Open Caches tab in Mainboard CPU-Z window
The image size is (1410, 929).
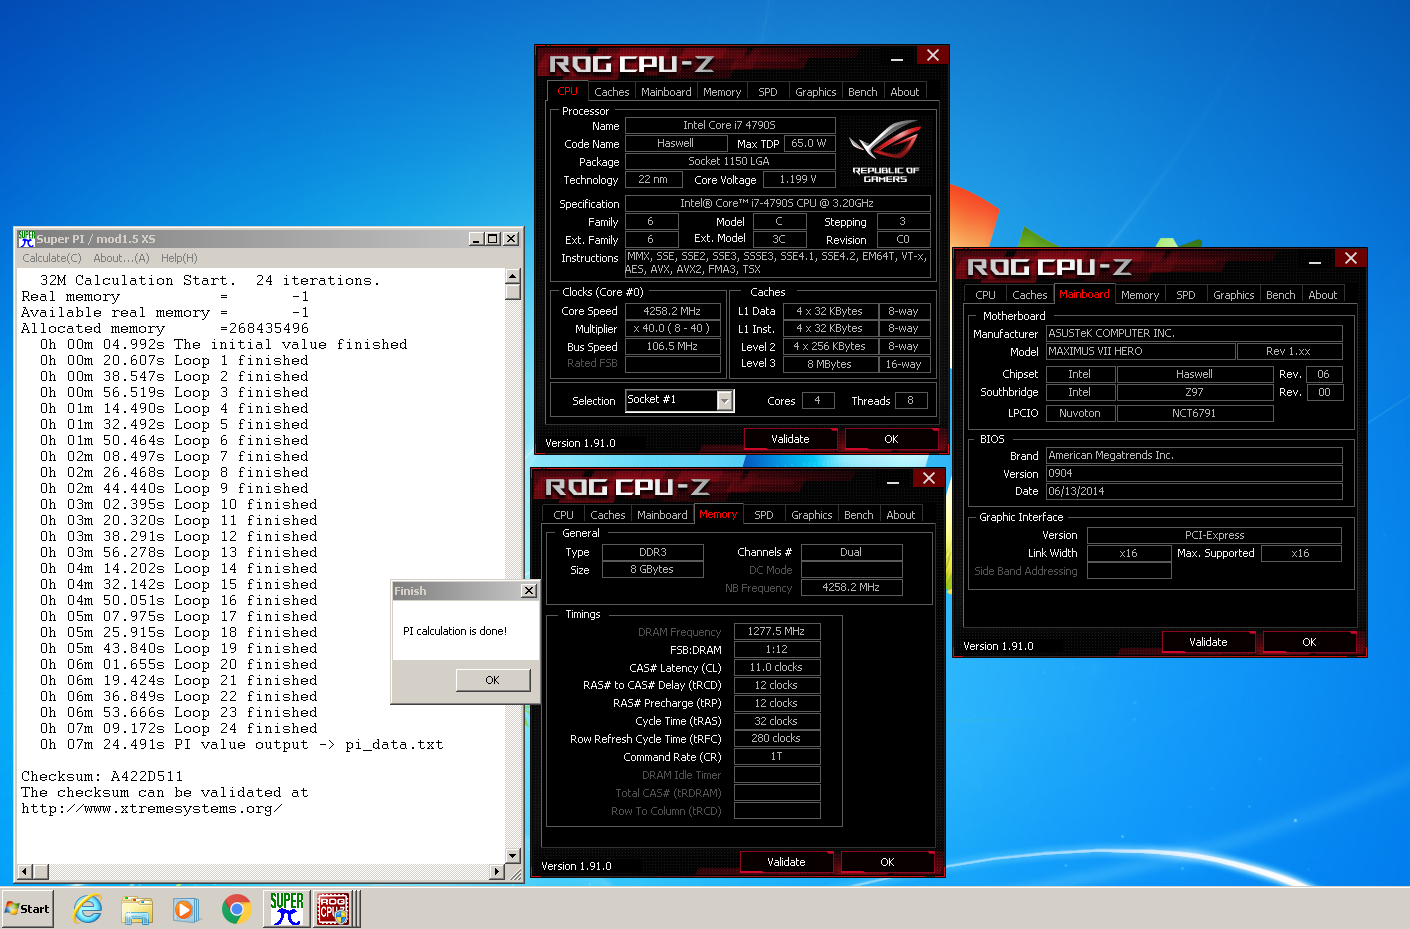[x=1029, y=295]
